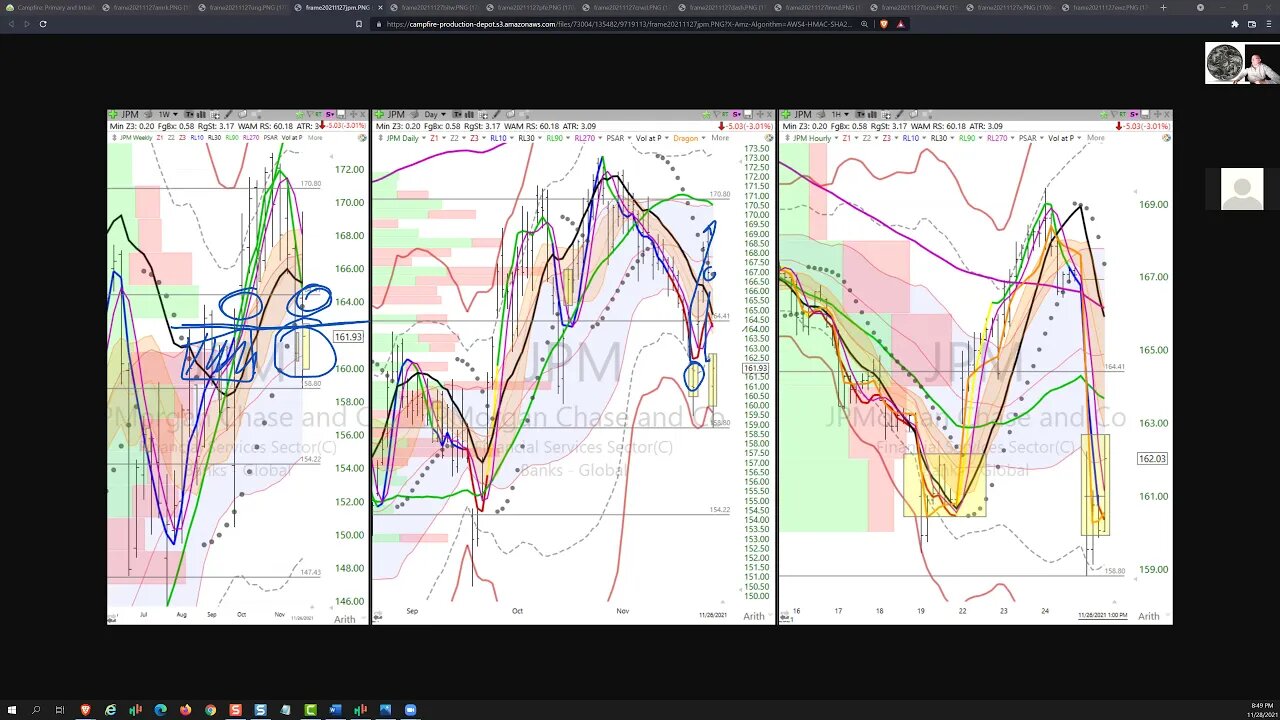Viewport: 1280px width, 720px height.
Task: Open Google Chrome from the taskbar
Action: (x=210, y=710)
